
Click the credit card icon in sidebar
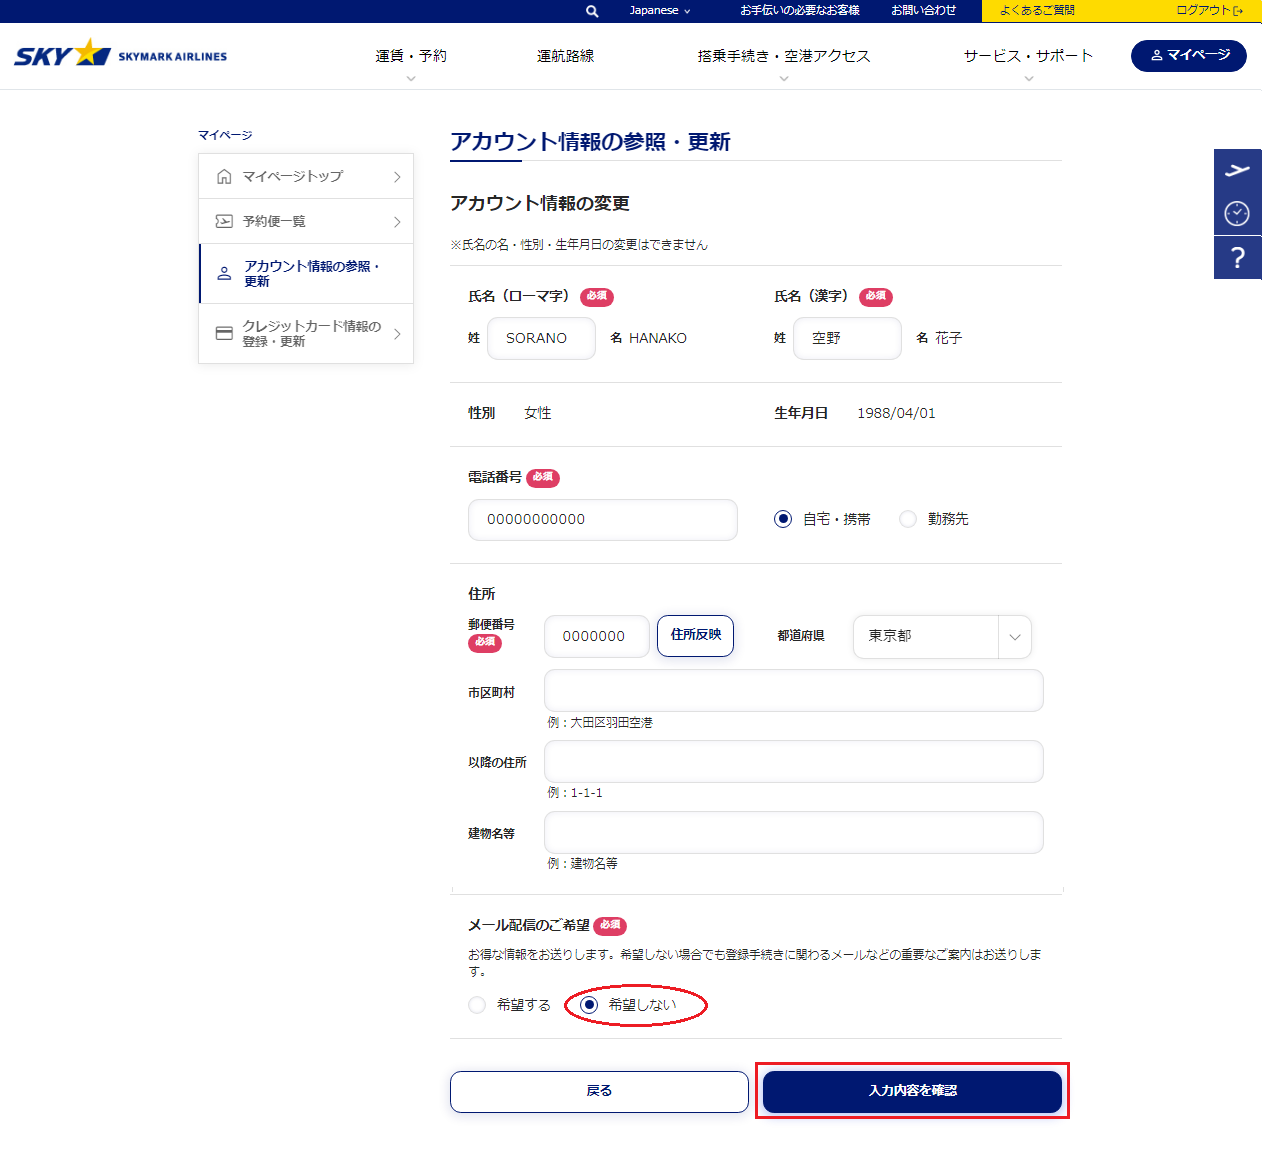click(x=224, y=334)
